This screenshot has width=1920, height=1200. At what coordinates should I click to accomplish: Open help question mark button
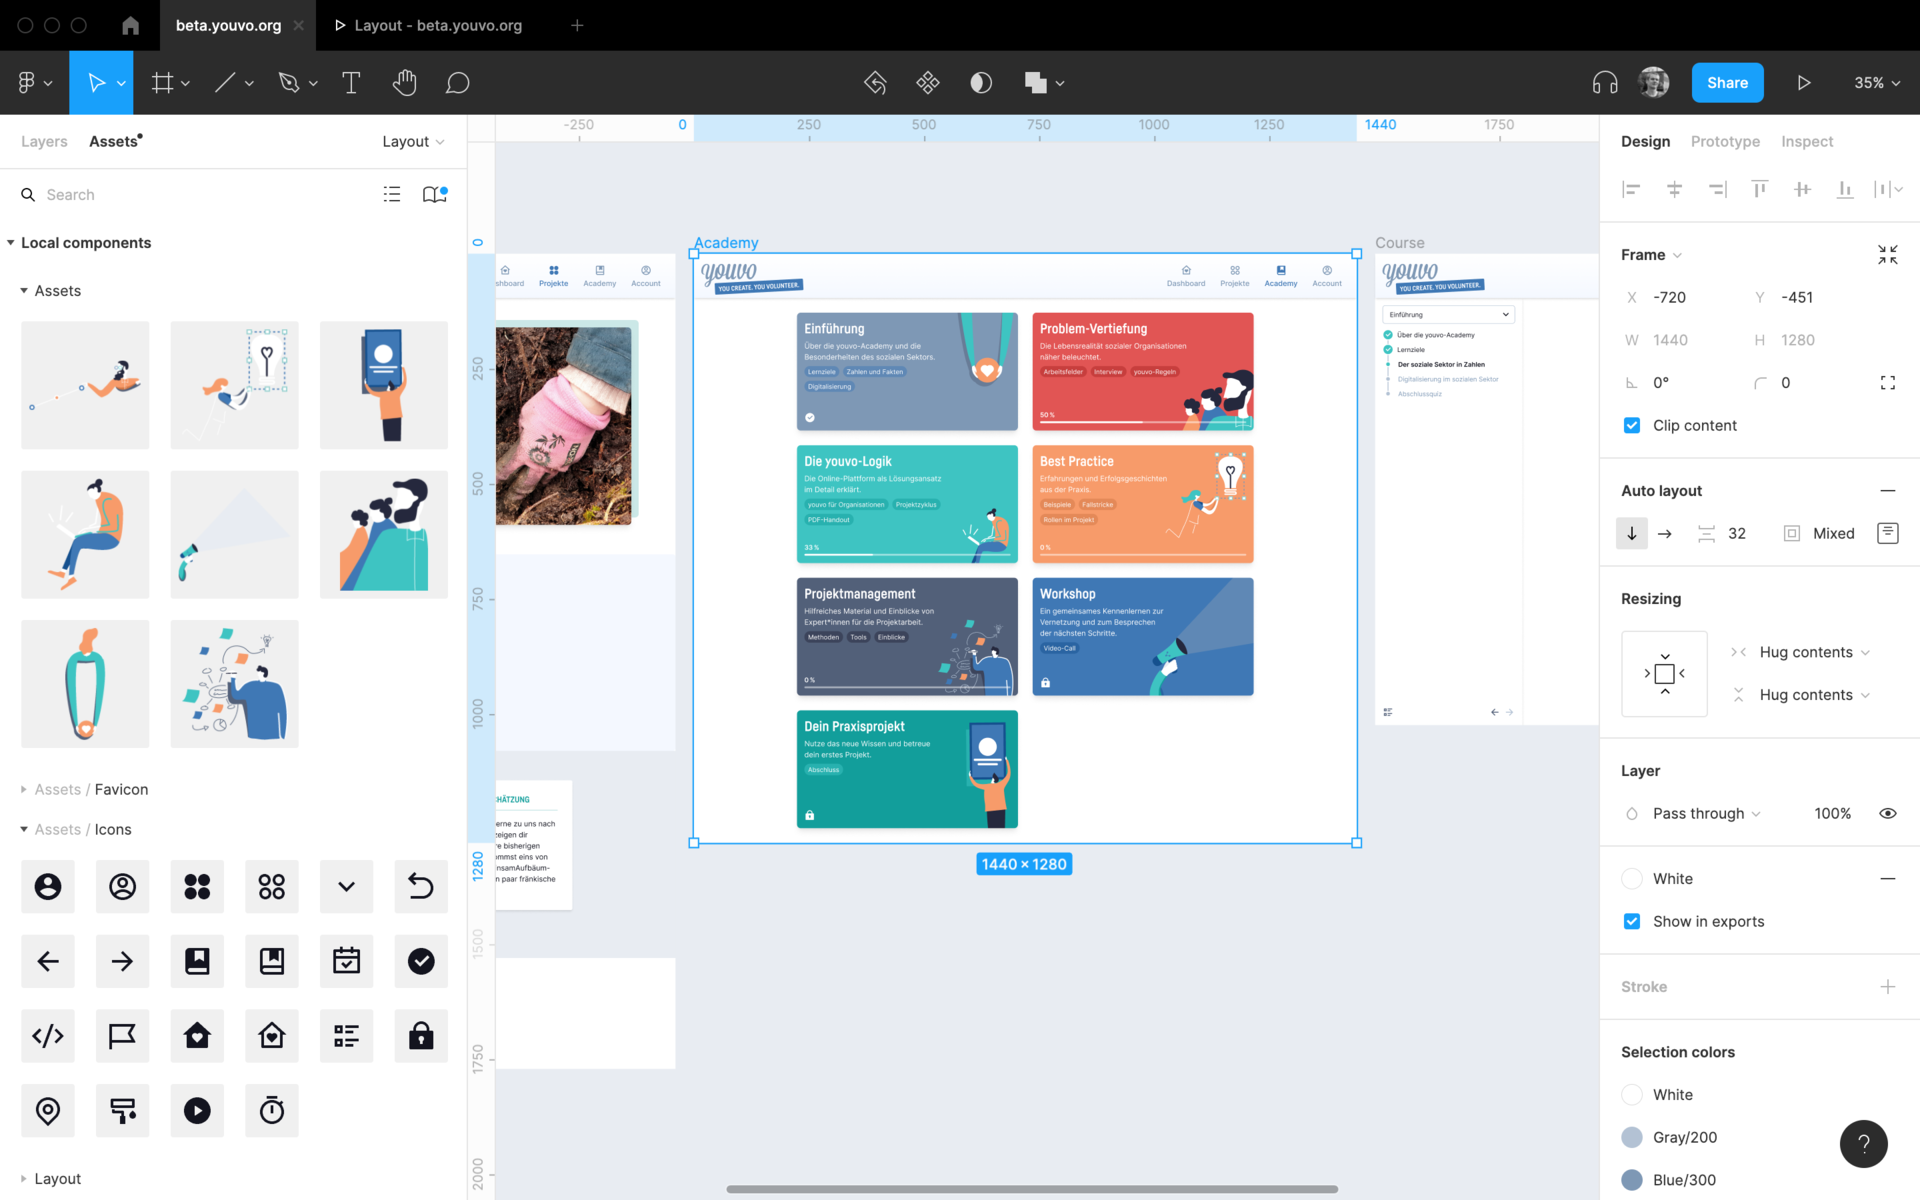tap(1864, 1143)
